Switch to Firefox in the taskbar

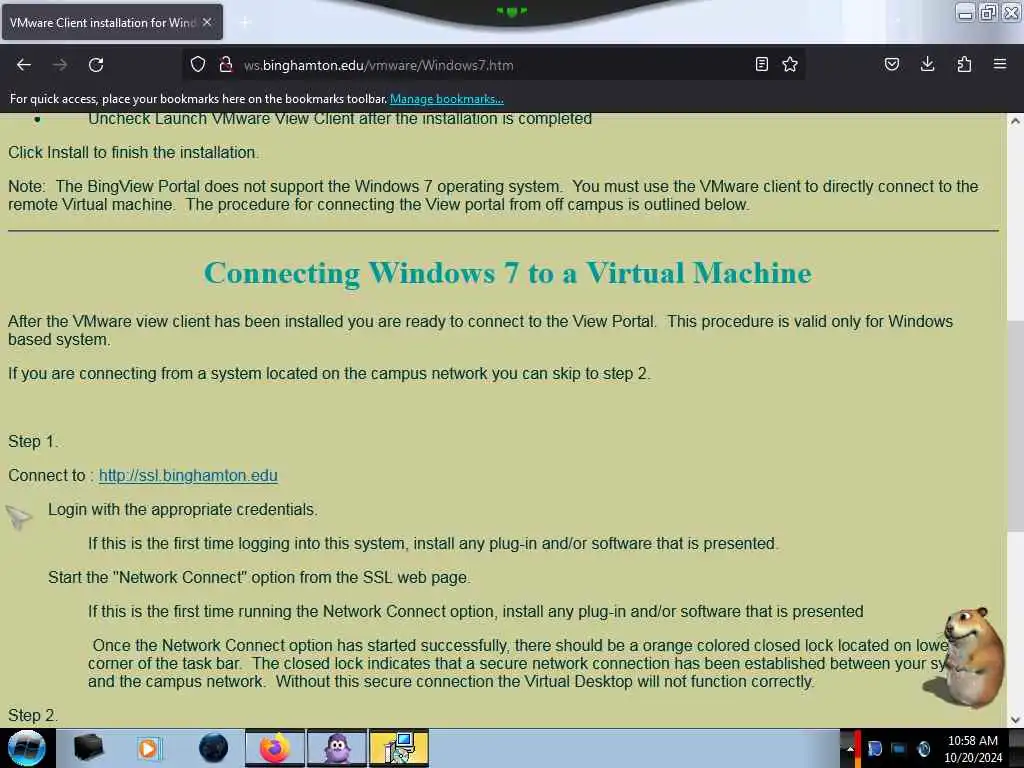click(x=275, y=748)
